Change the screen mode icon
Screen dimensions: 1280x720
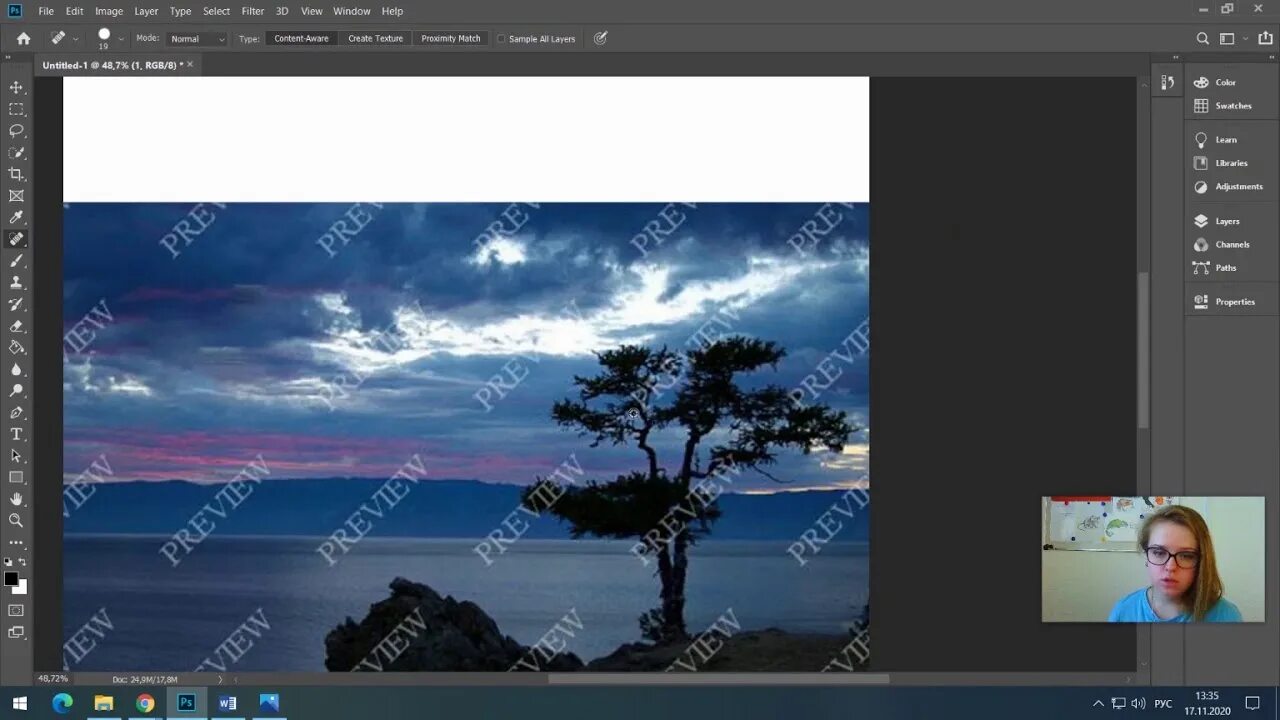[16, 632]
